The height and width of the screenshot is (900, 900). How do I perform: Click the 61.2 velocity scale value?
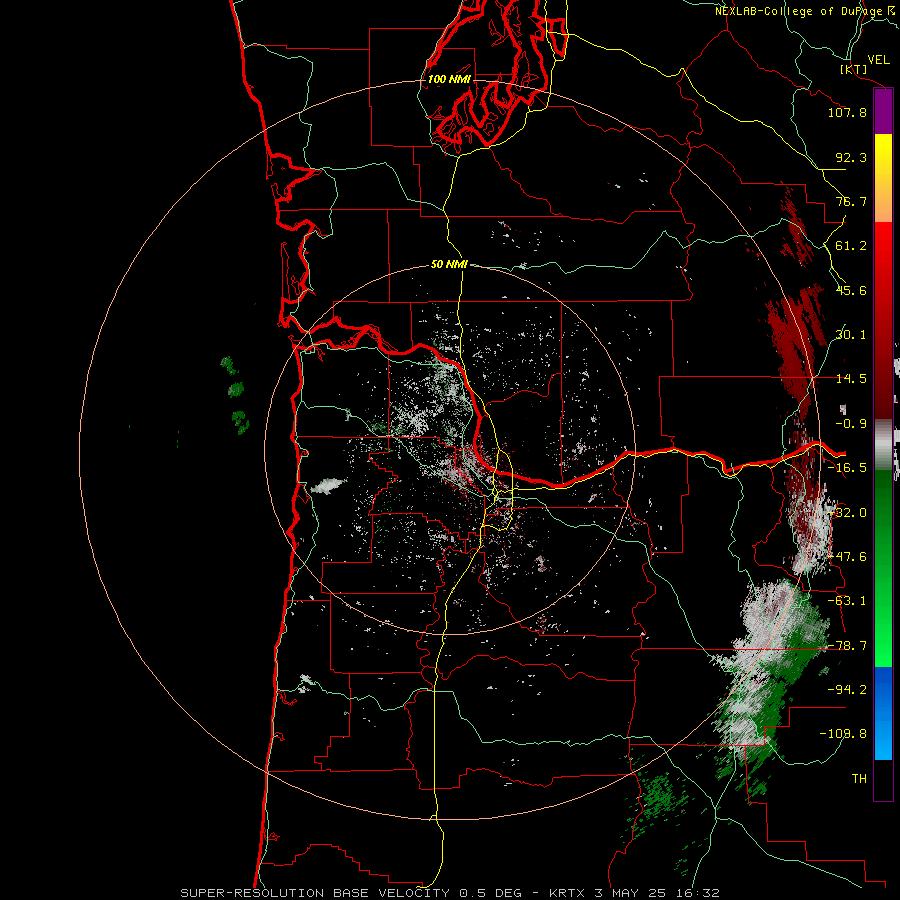point(851,246)
